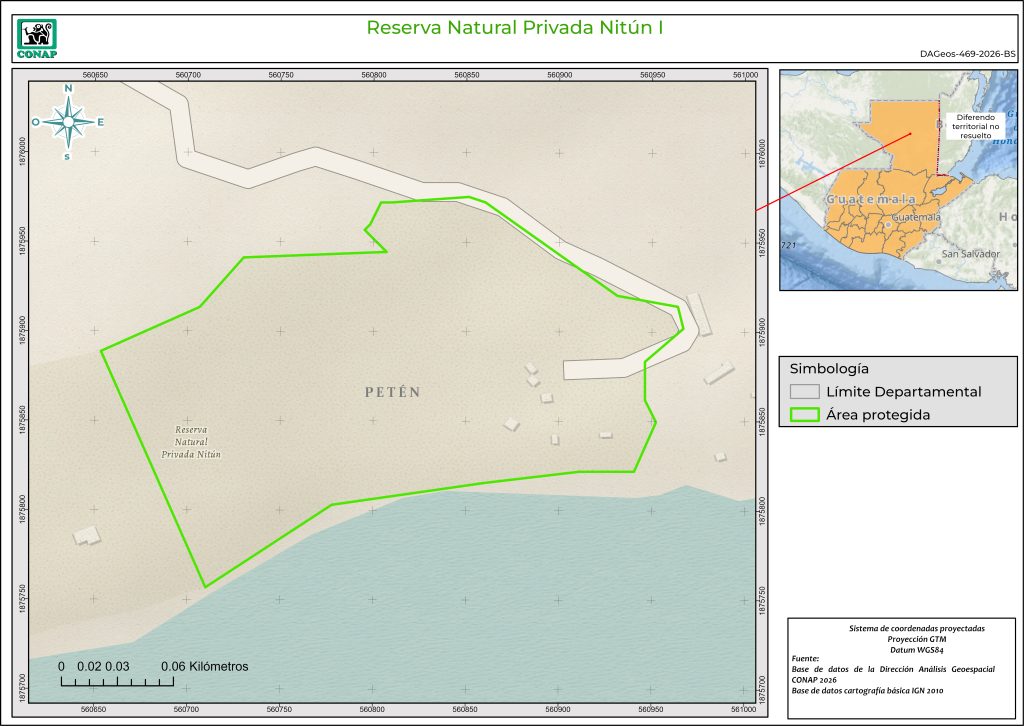Select the grey Límite Departamental legend swatch
The width and height of the screenshot is (1024, 726).
[804, 392]
